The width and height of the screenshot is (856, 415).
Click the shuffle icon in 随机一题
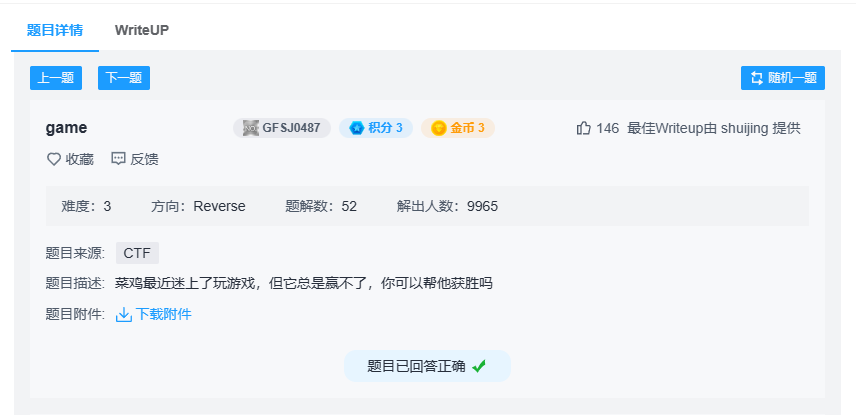tap(756, 78)
